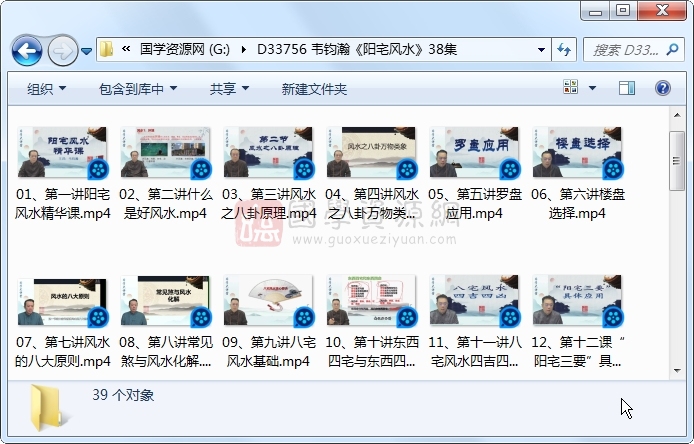Viewport: 694px width, 444px height.
Task: Click the change view icon
Action: click(x=570, y=87)
